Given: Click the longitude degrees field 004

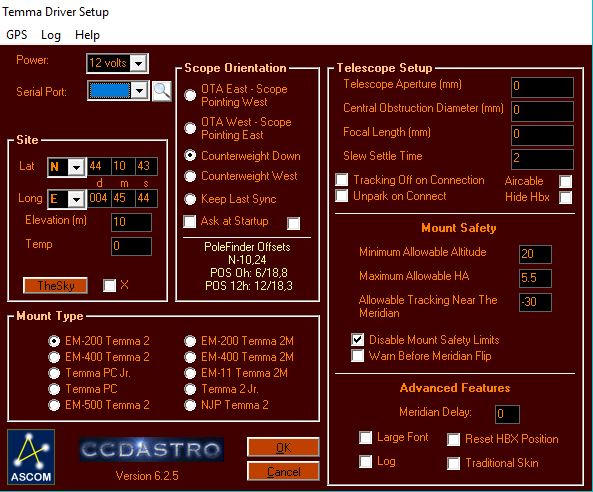Looking at the screenshot, I should coord(99,198).
